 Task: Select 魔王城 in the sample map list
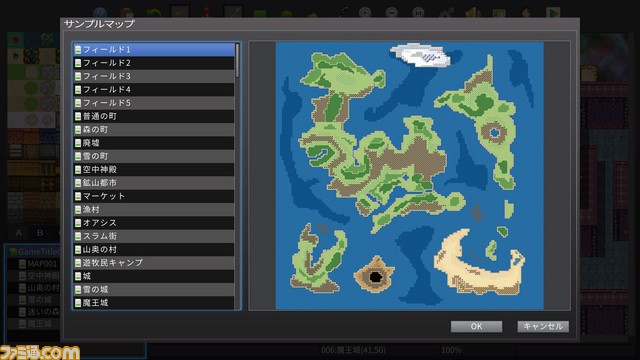coord(154,302)
